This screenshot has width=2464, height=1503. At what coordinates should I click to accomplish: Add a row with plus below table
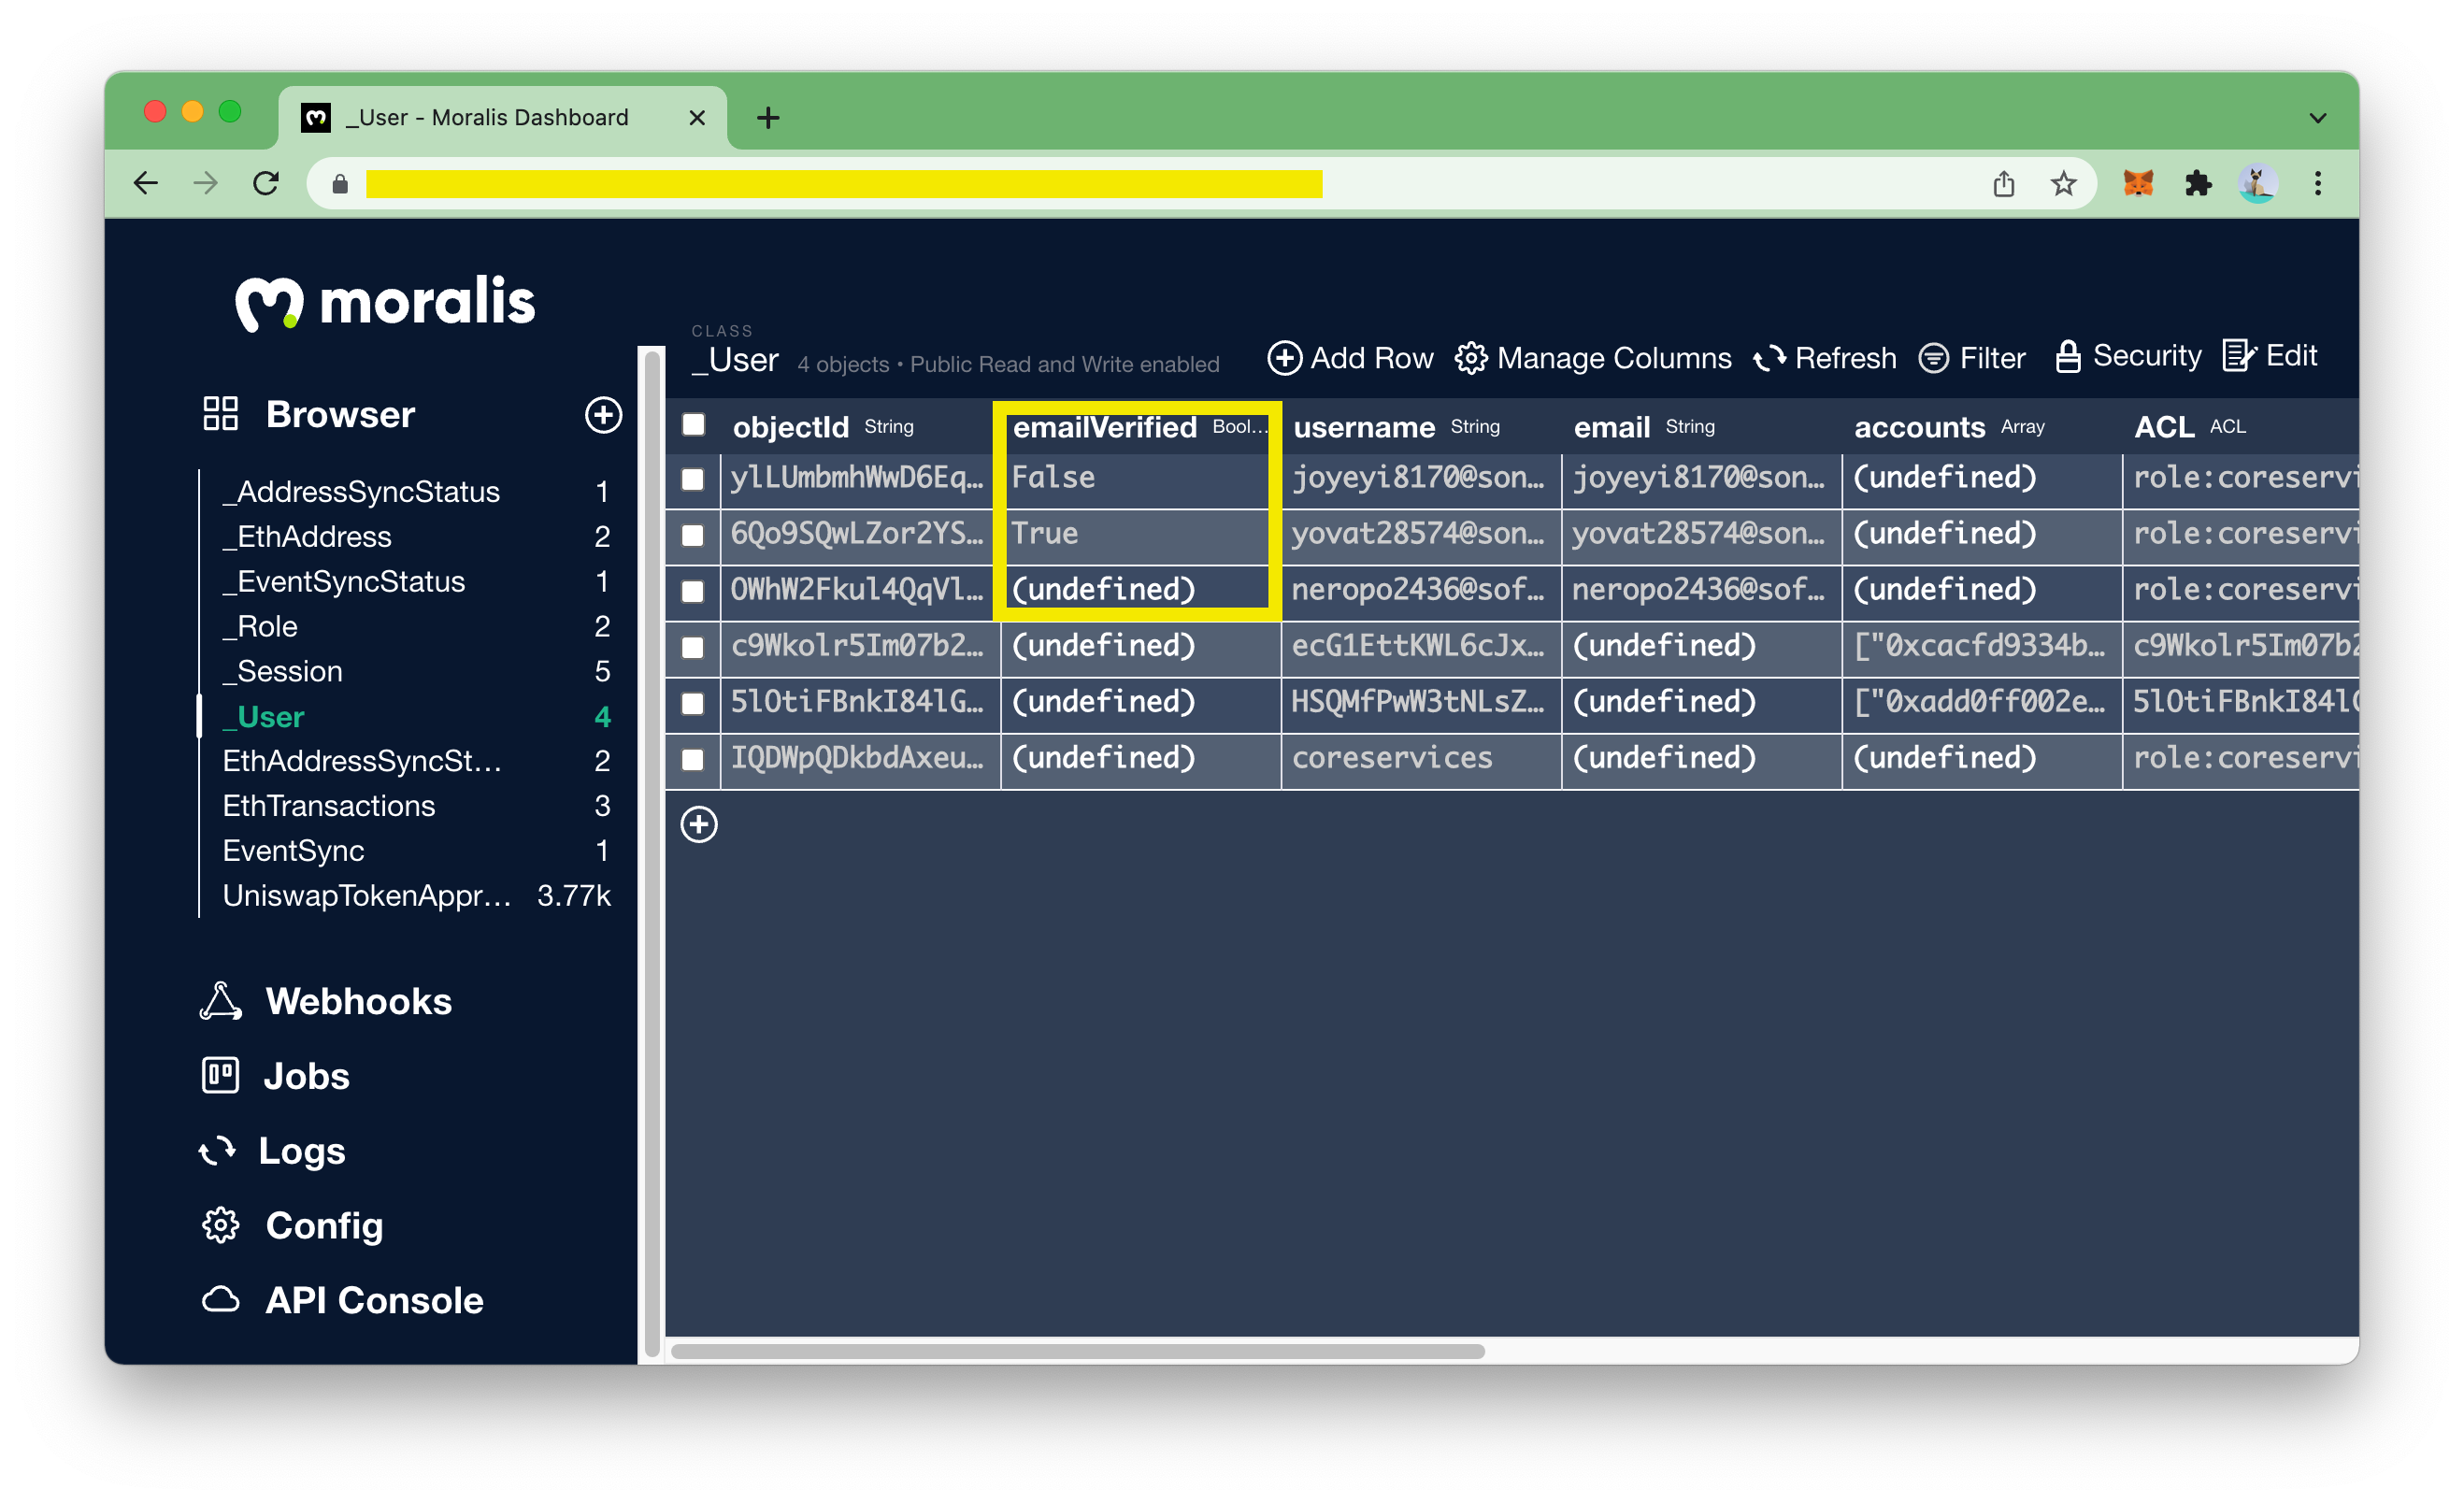point(699,825)
